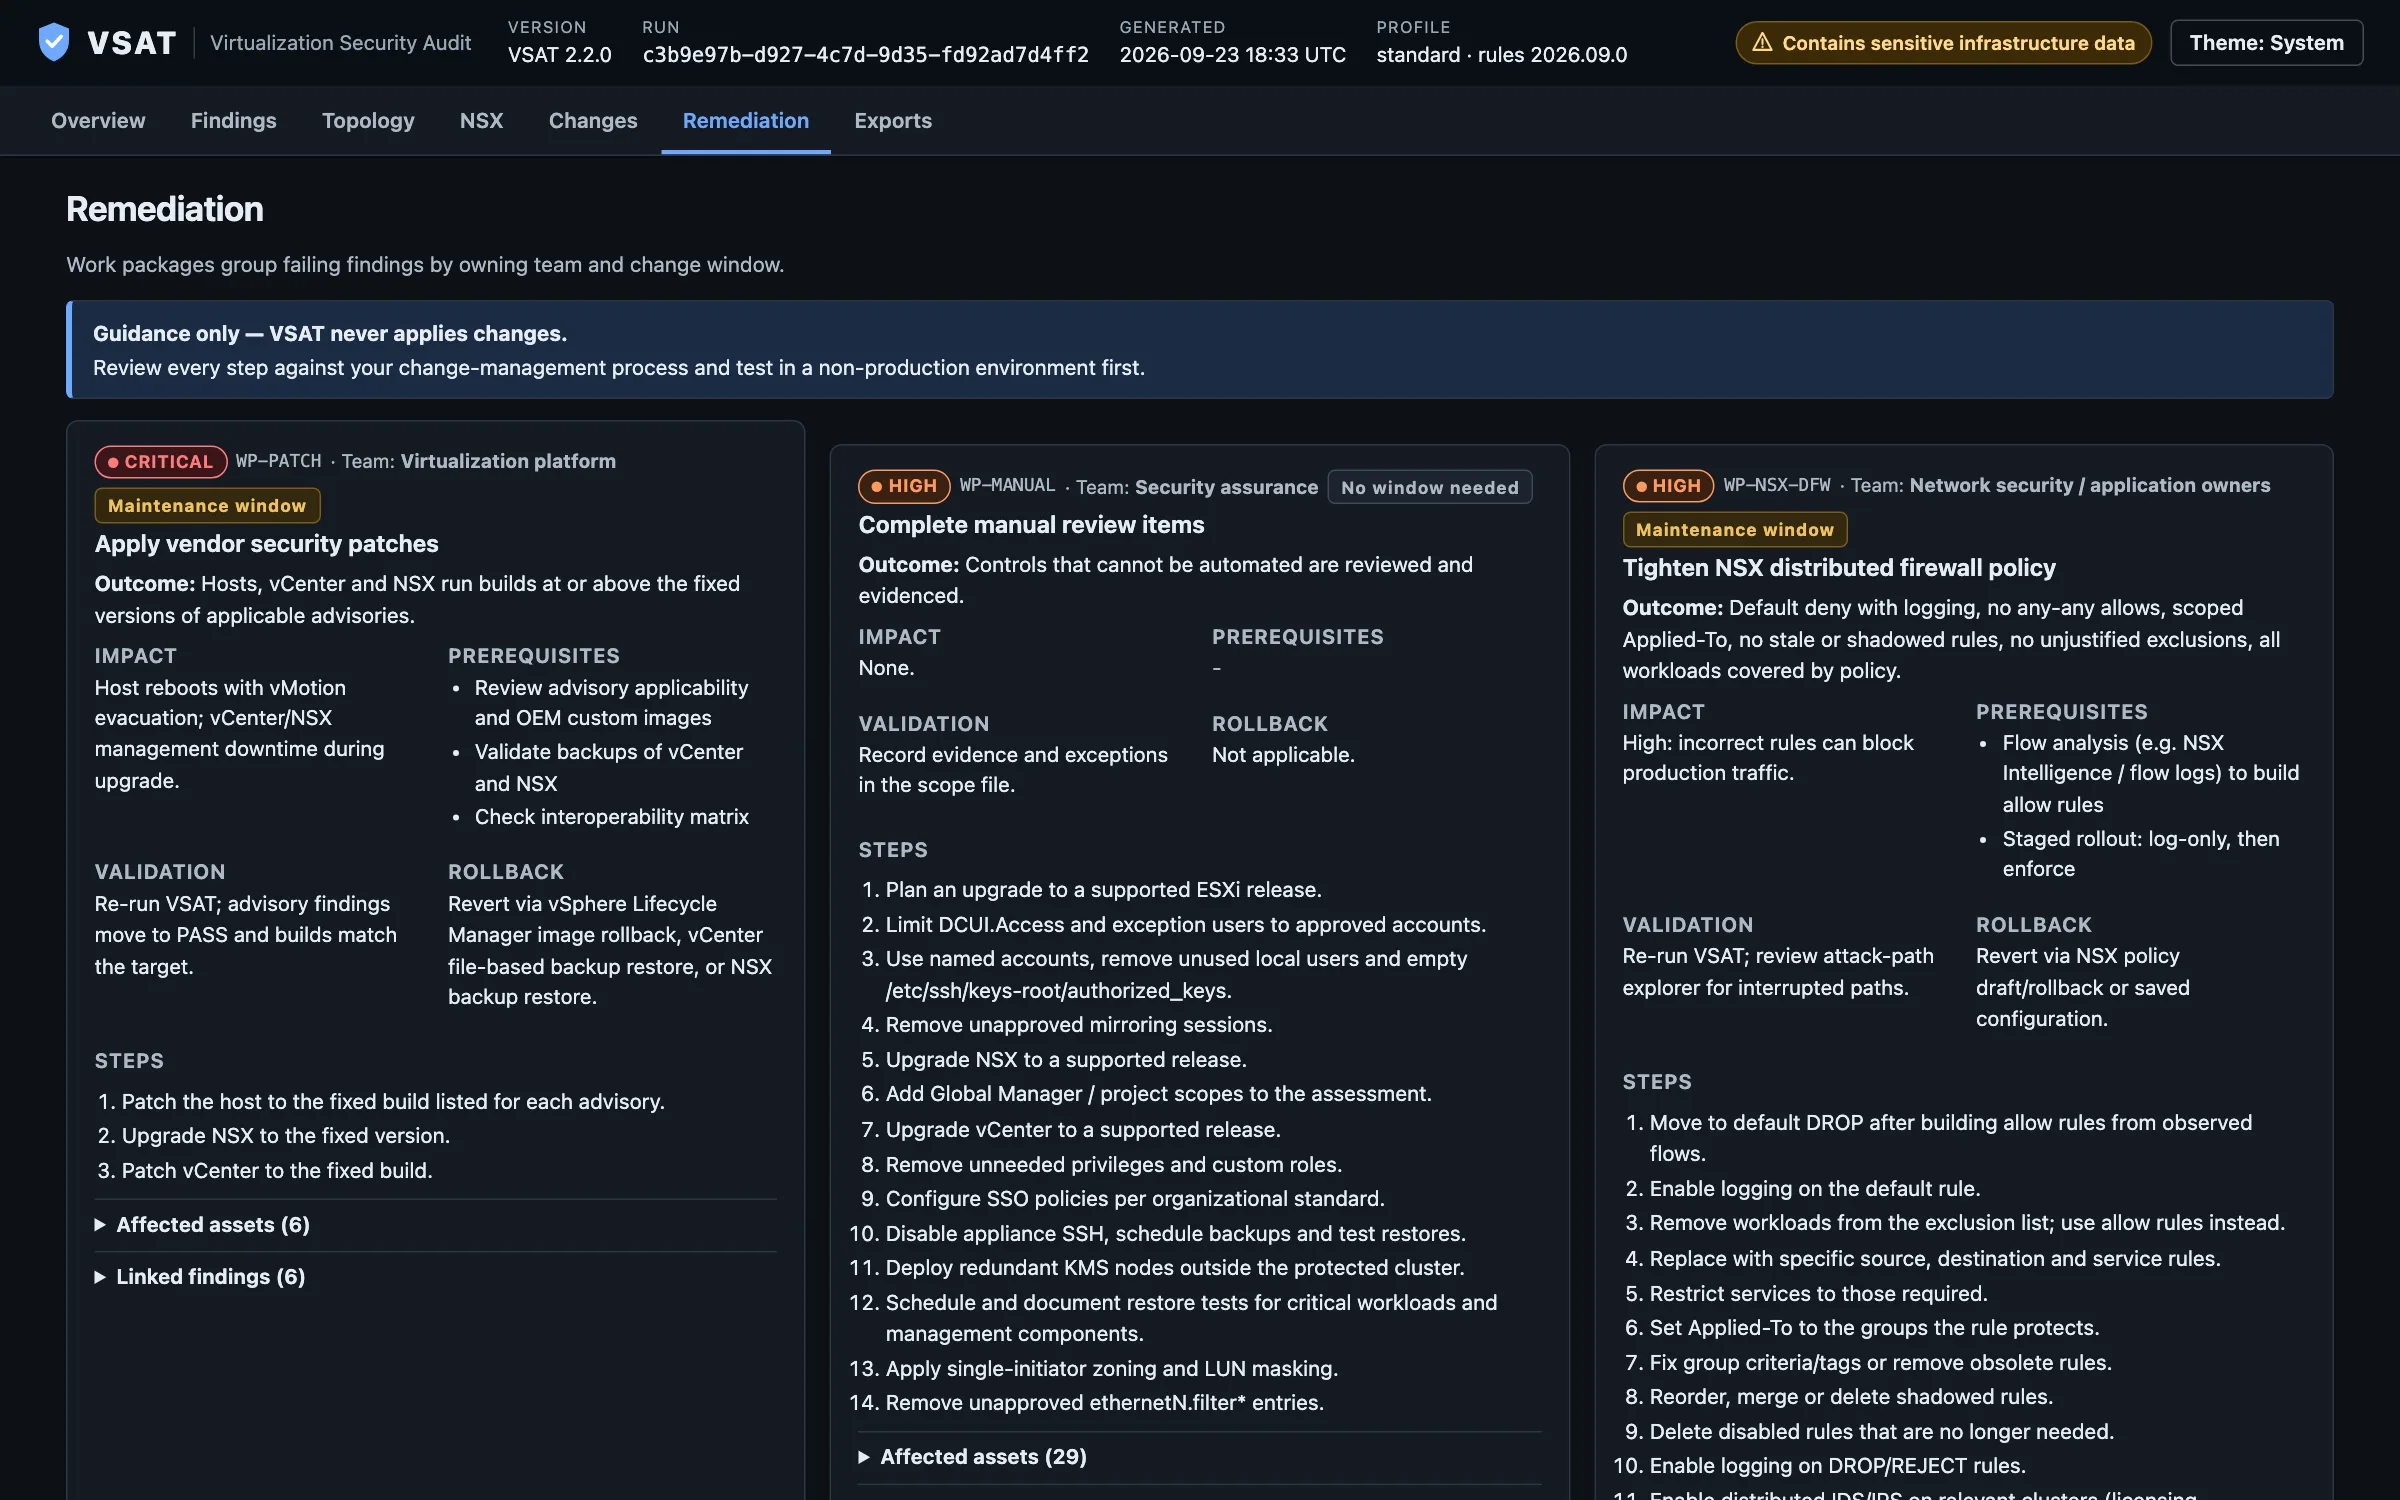The image size is (2400, 1500).
Task: Click Maintenance window tag on WP-PATCH card
Action: click(x=207, y=506)
